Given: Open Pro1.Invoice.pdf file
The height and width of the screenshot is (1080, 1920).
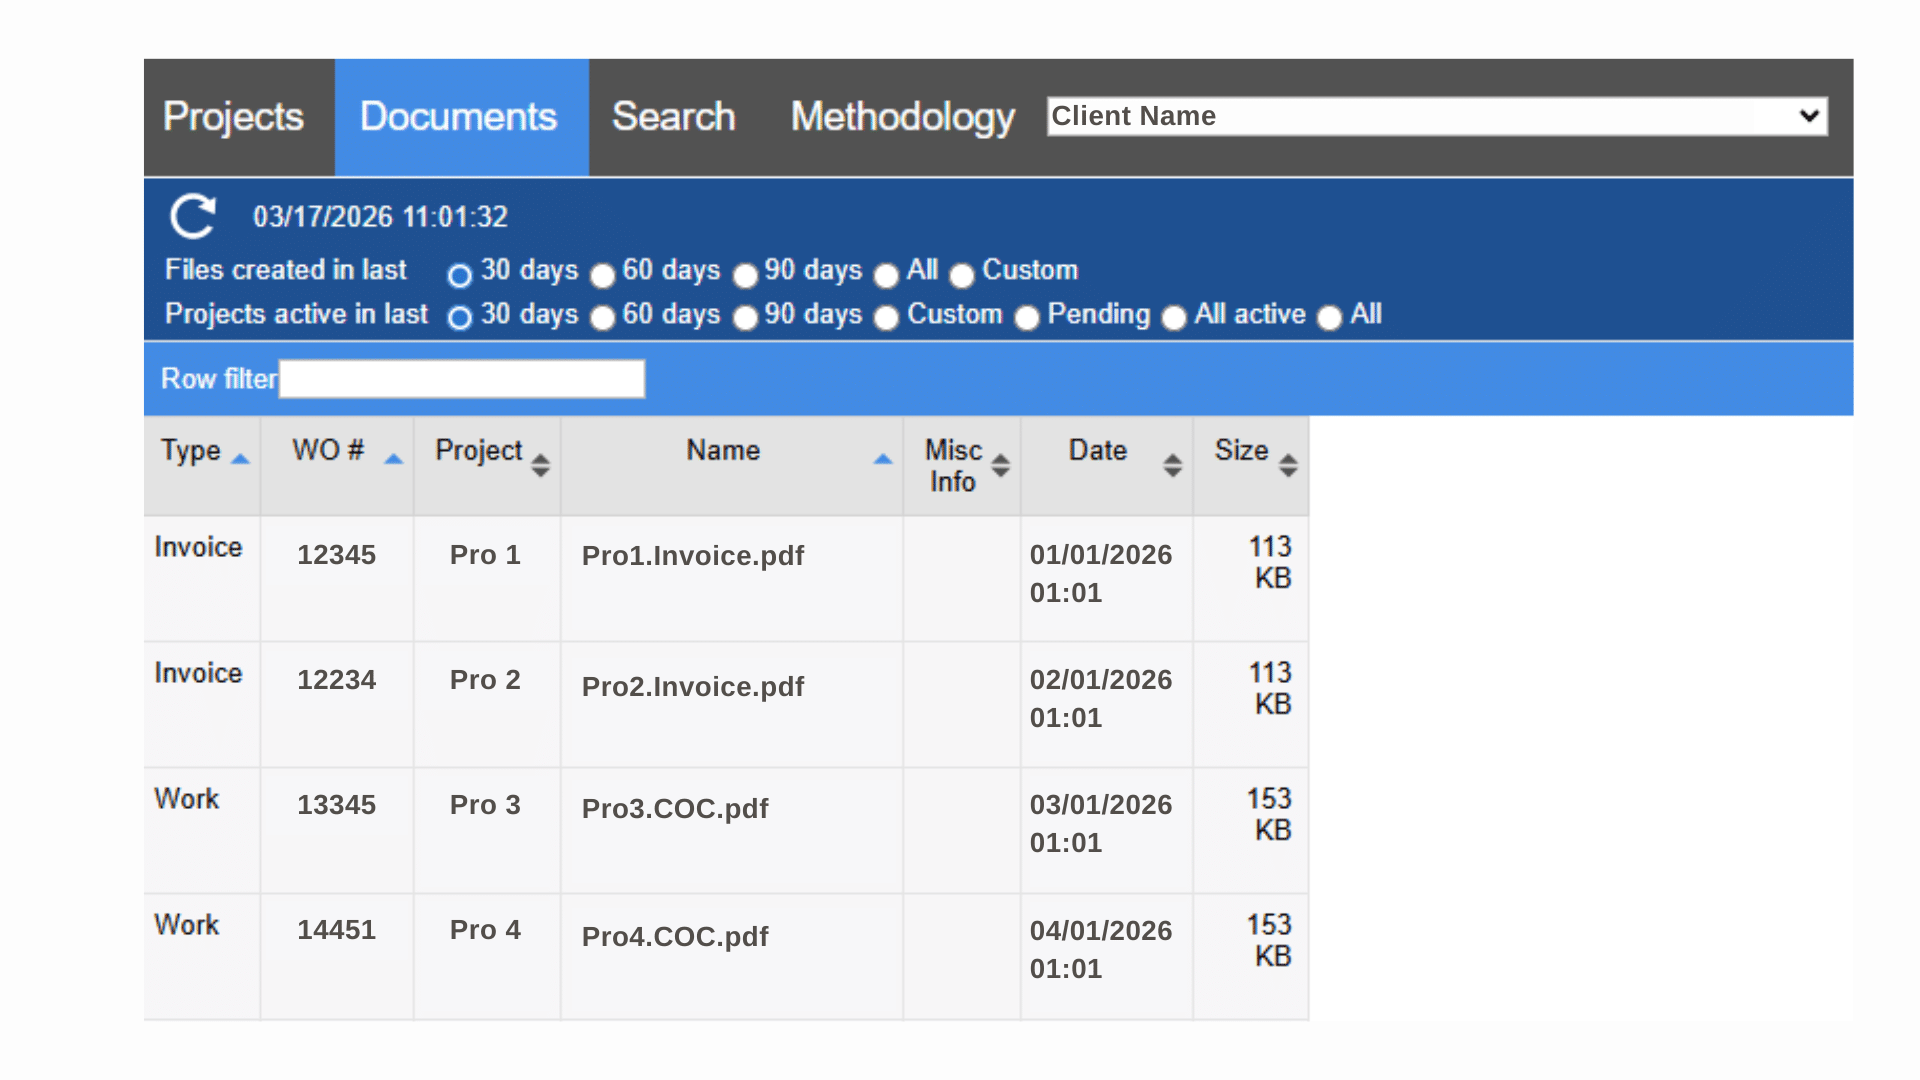Looking at the screenshot, I should (693, 556).
